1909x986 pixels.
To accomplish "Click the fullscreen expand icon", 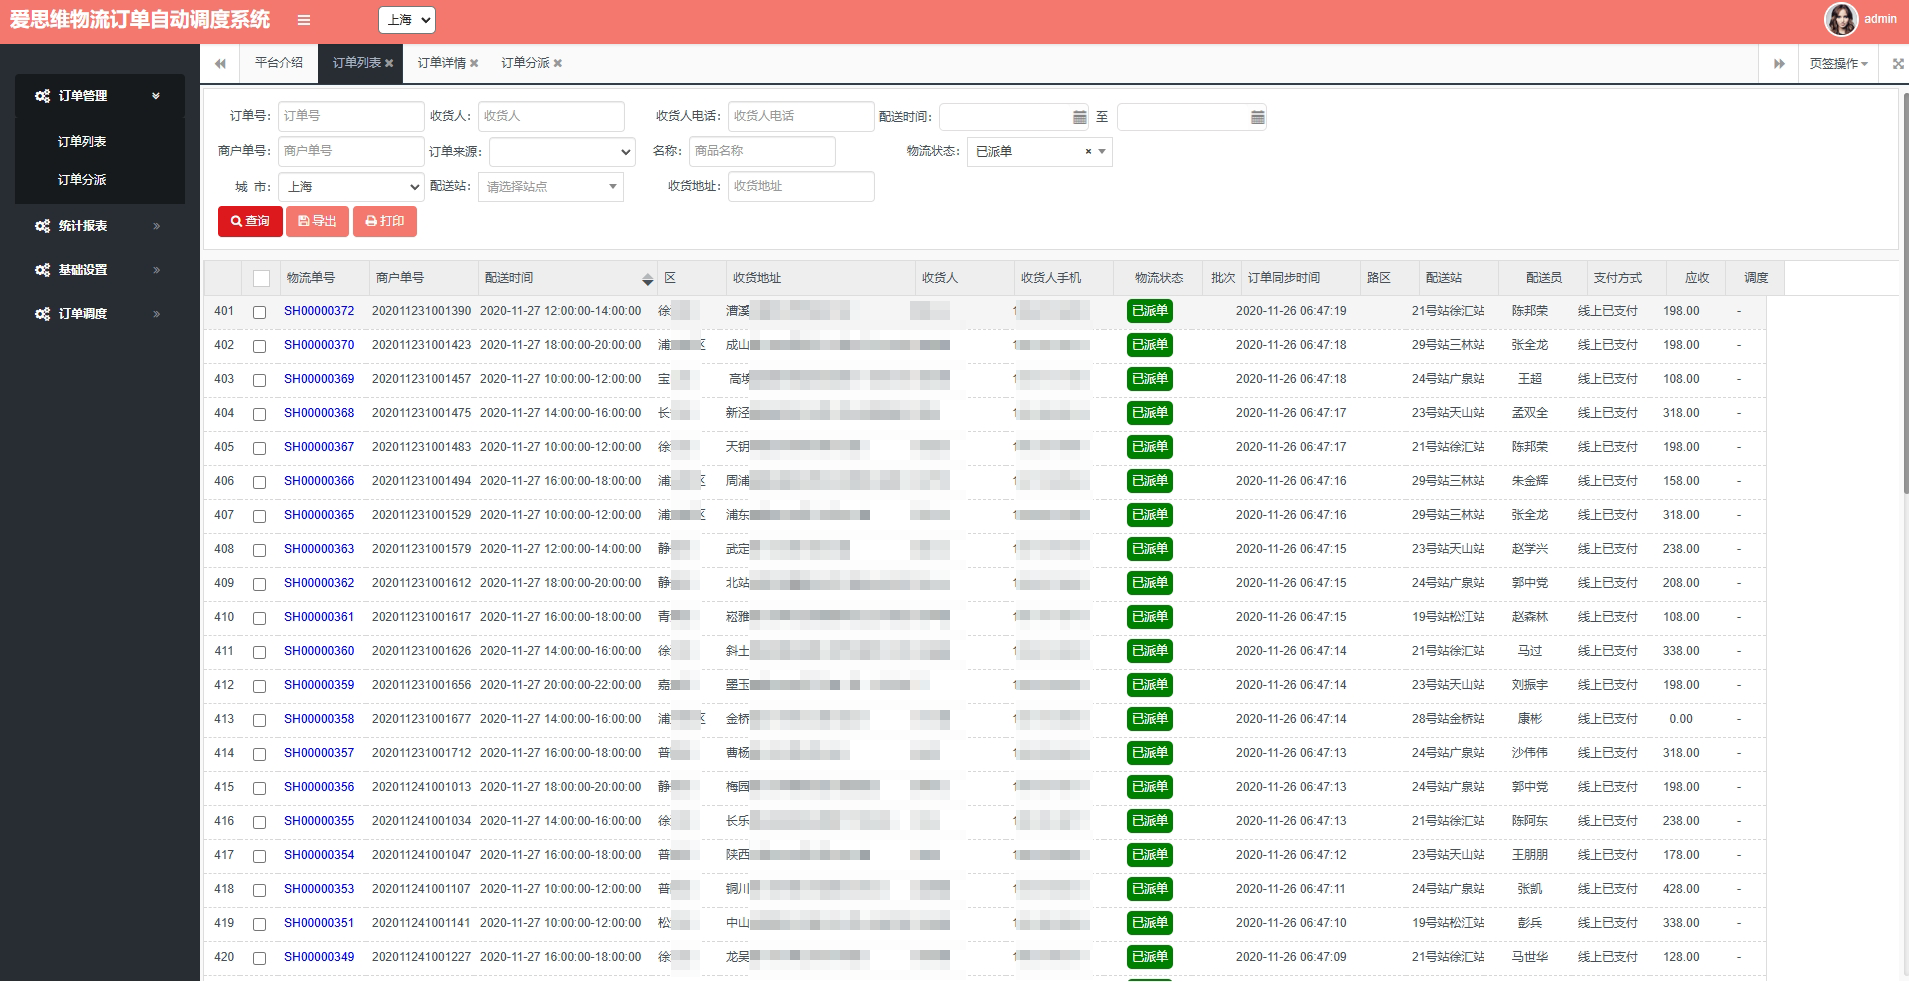I will 1898,63.
